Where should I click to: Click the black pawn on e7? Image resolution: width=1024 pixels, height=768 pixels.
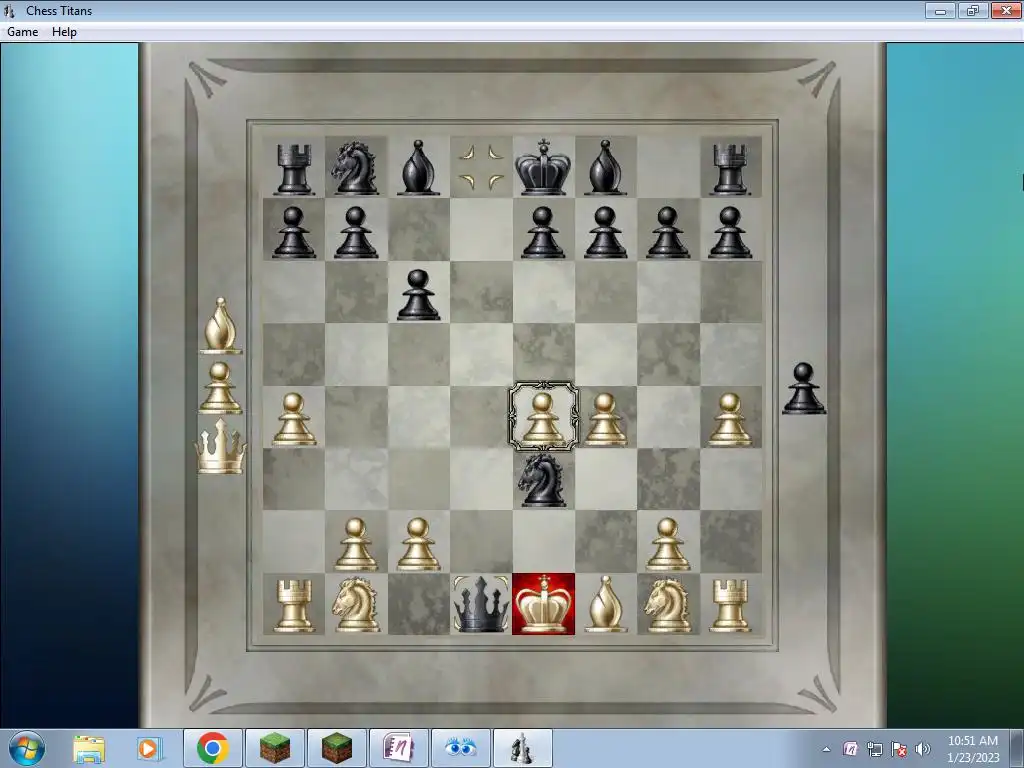[543, 232]
